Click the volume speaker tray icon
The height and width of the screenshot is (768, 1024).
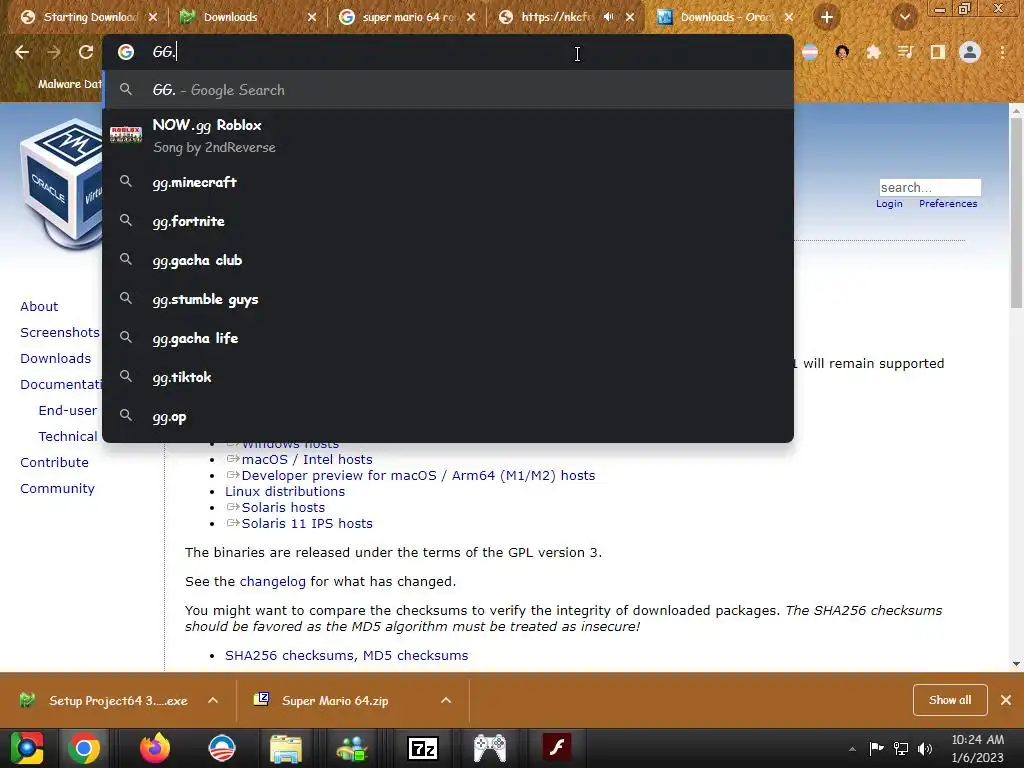point(925,748)
